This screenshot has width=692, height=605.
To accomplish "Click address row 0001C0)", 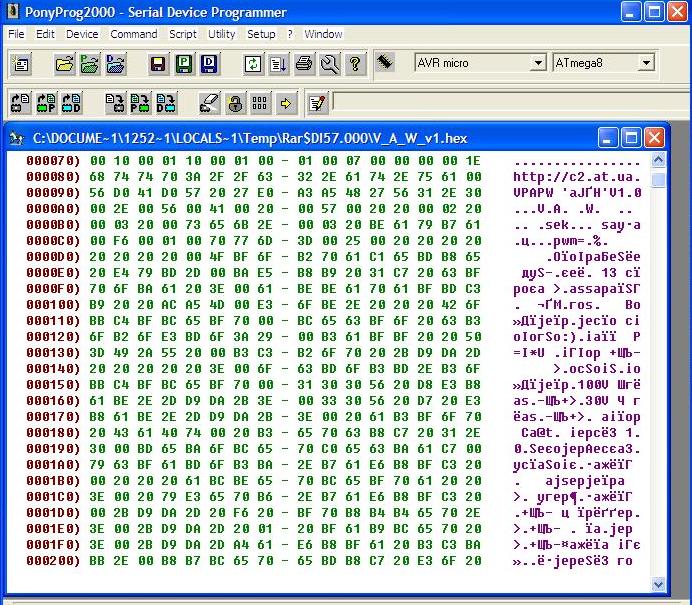I will (53, 496).
